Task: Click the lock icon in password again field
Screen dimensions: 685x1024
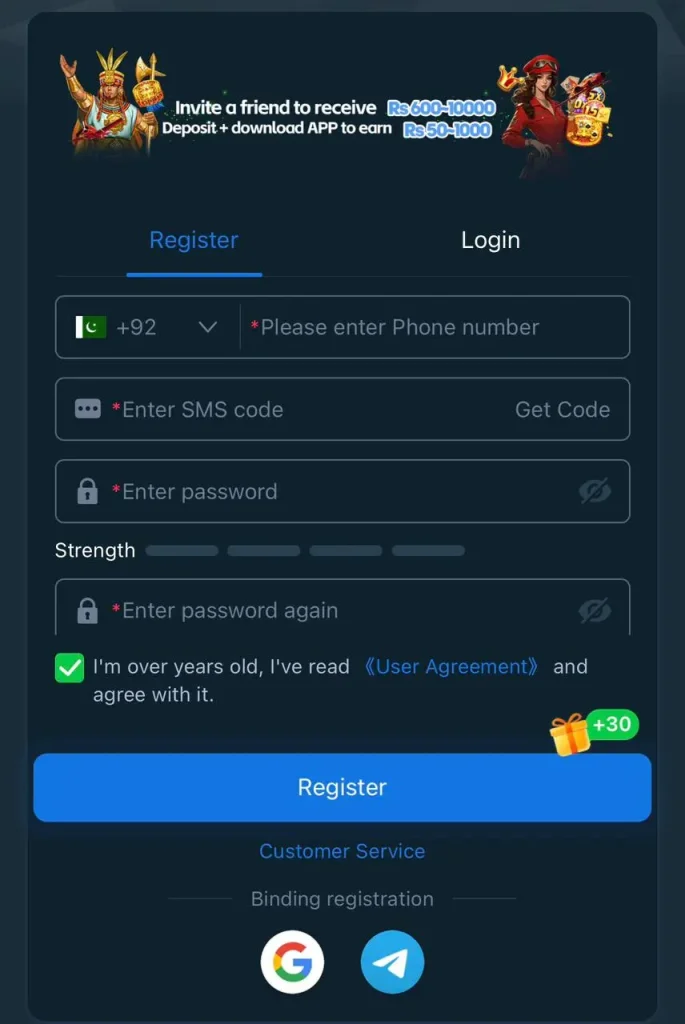Action: (88, 611)
